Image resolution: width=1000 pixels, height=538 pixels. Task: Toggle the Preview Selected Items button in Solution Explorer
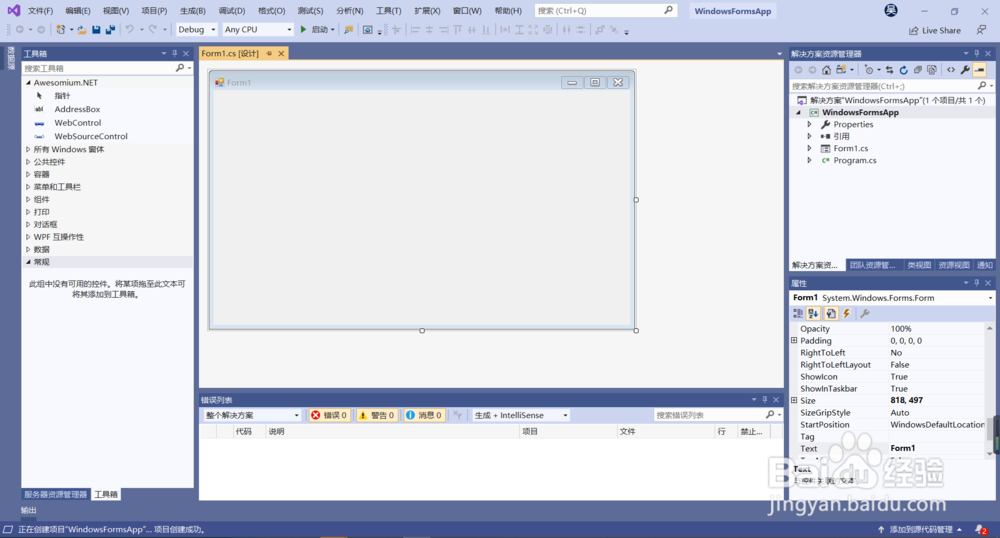pyautogui.click(x=980, y=70)
